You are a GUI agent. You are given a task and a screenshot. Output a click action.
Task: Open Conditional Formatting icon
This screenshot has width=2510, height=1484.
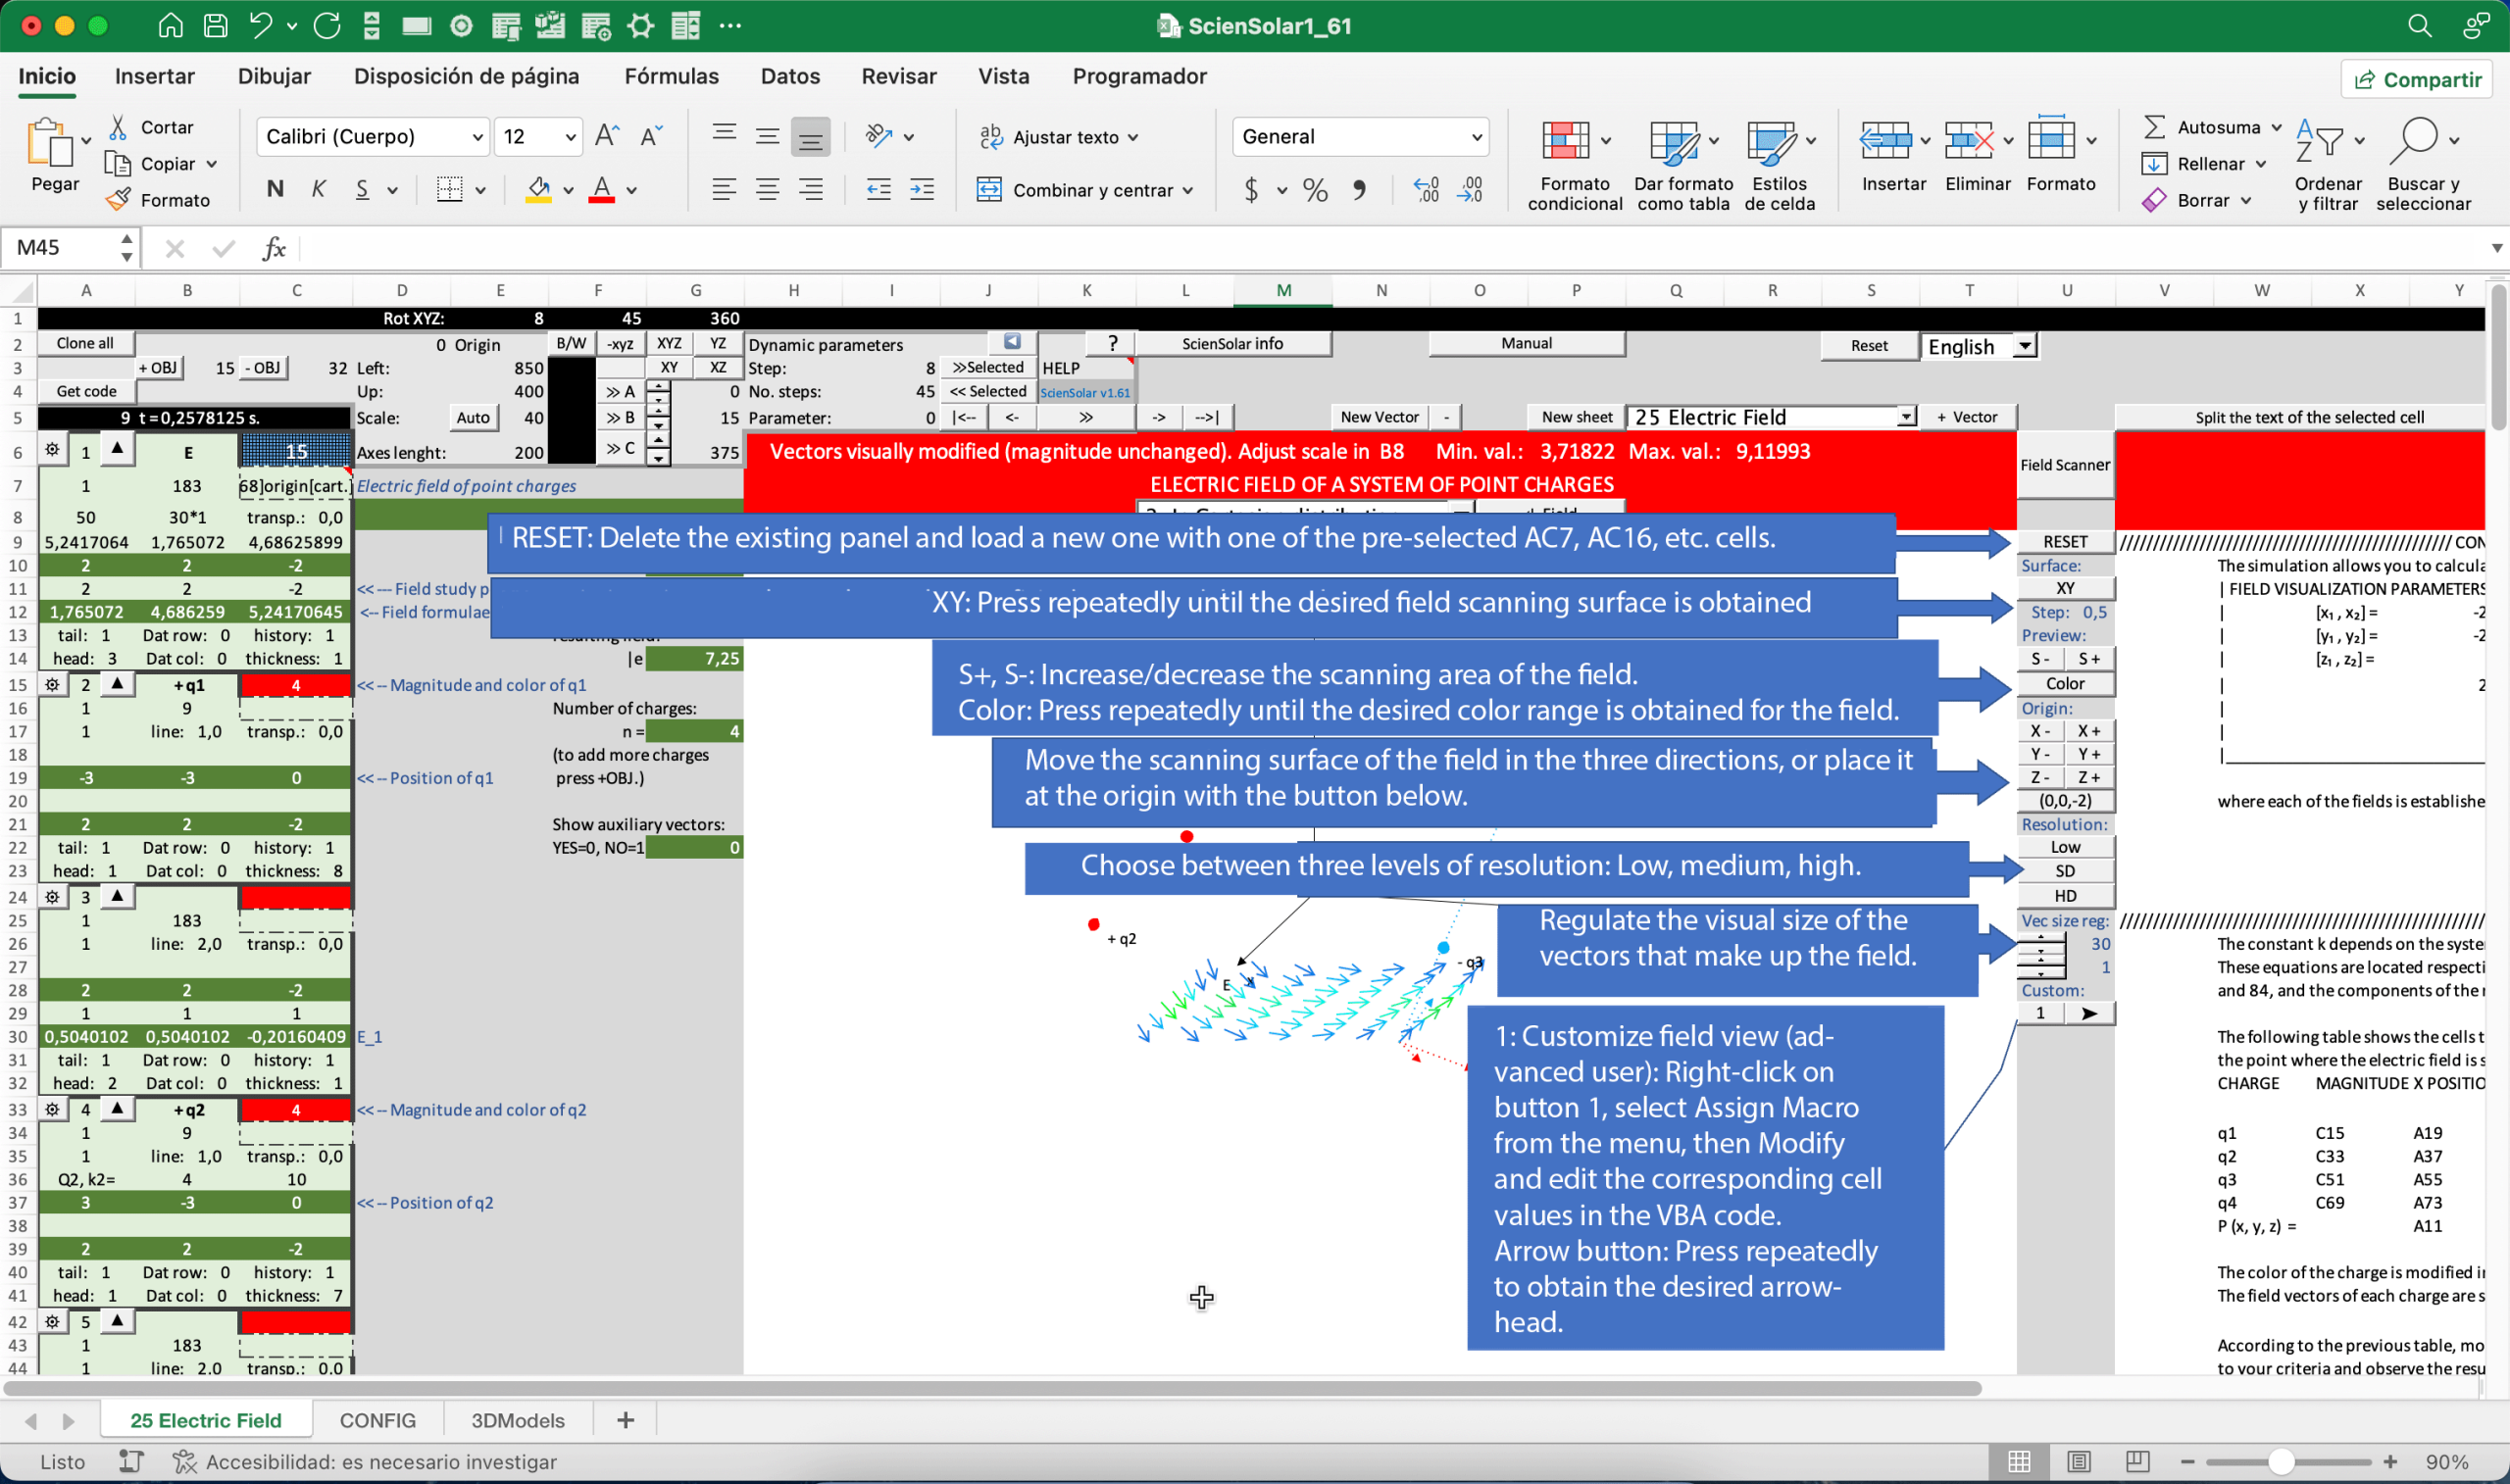tap(1566, 141)
